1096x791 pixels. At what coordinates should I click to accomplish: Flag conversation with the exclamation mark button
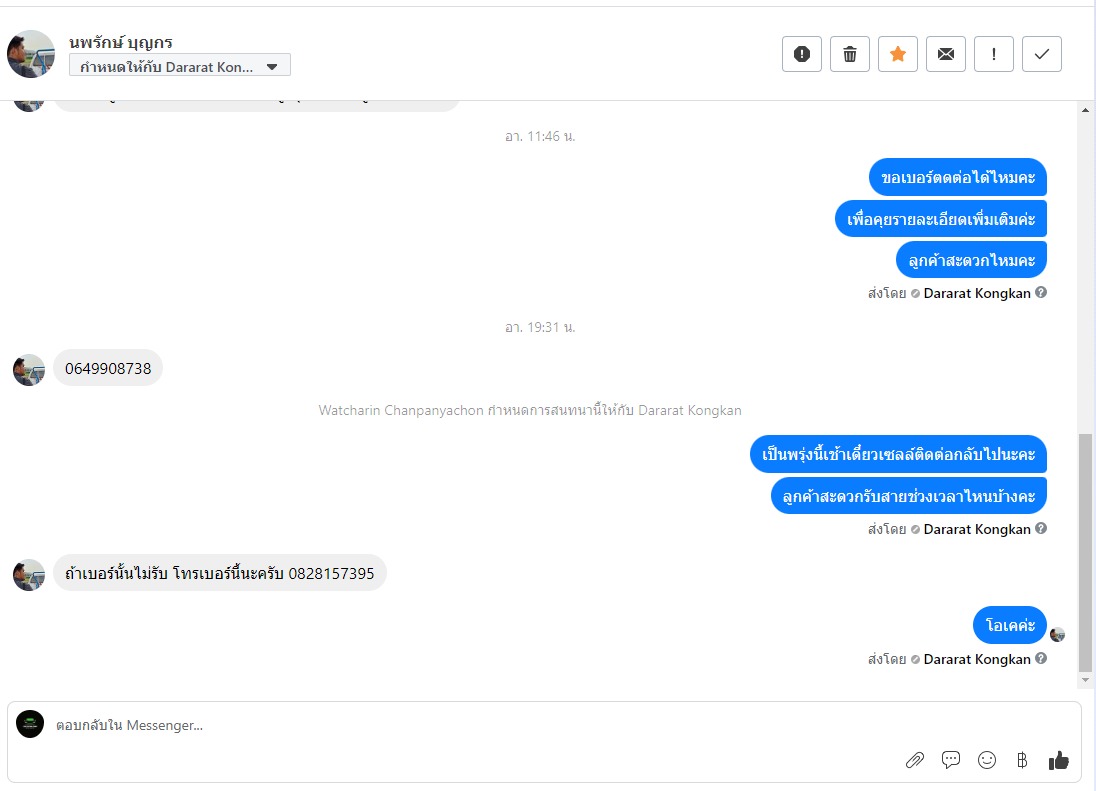click(x=994, y=54)
